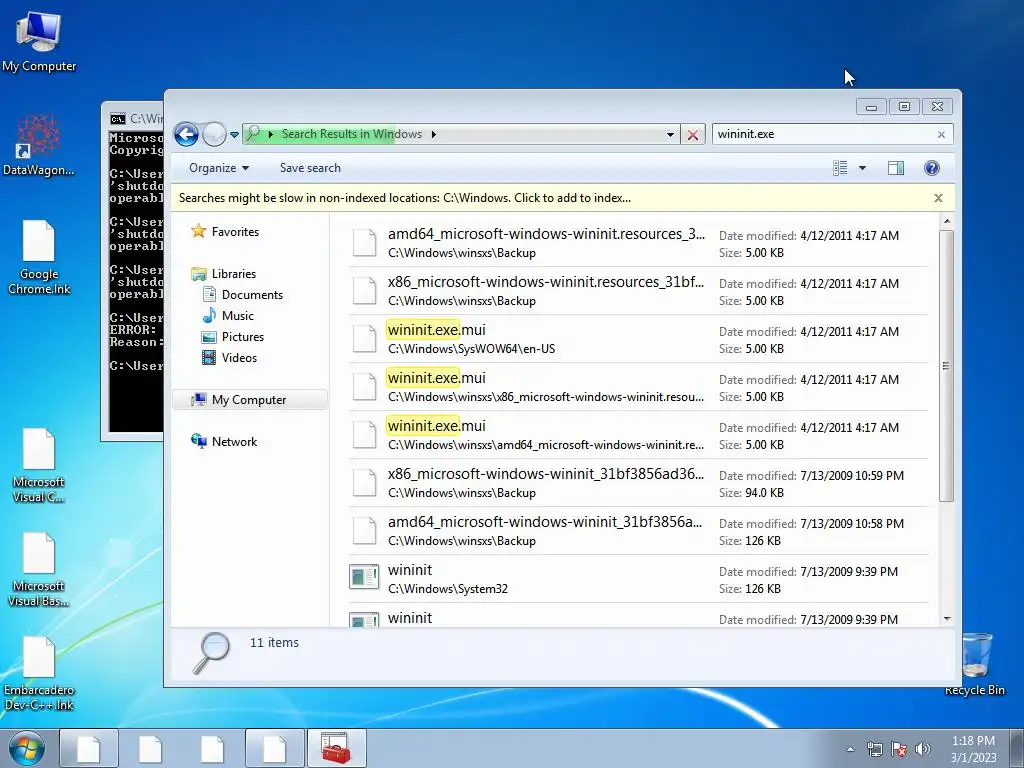Viewport: 1024px width, 768px height.
Task: Click Search Results in Windows breadcrumb
Action: click(351, 134)
